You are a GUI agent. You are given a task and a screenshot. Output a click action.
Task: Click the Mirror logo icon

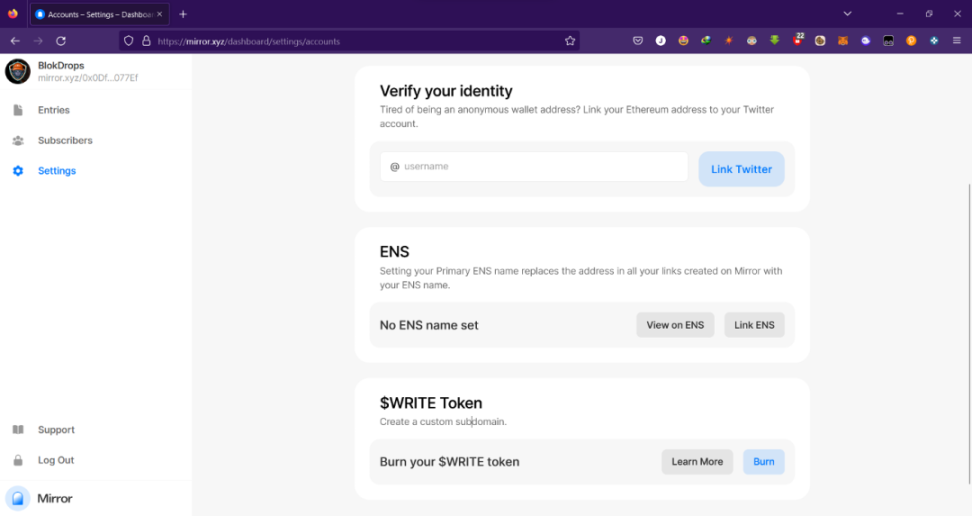pyautogui.click(x=18, y=498)
